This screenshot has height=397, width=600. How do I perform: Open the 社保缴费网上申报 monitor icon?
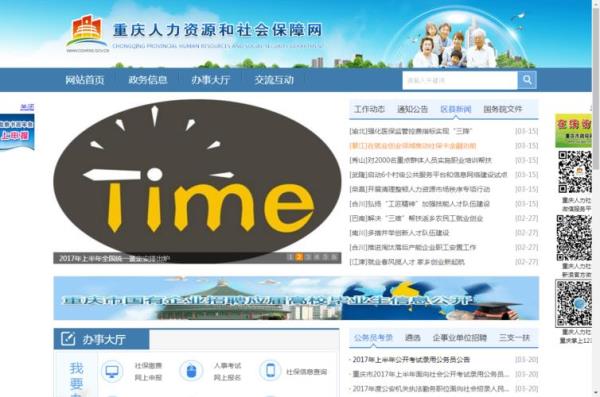coord(112,371)
